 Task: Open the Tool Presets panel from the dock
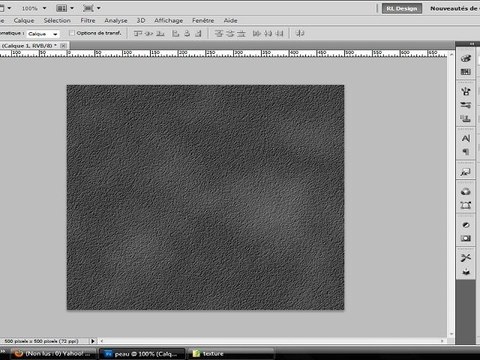tap(466, 105)
